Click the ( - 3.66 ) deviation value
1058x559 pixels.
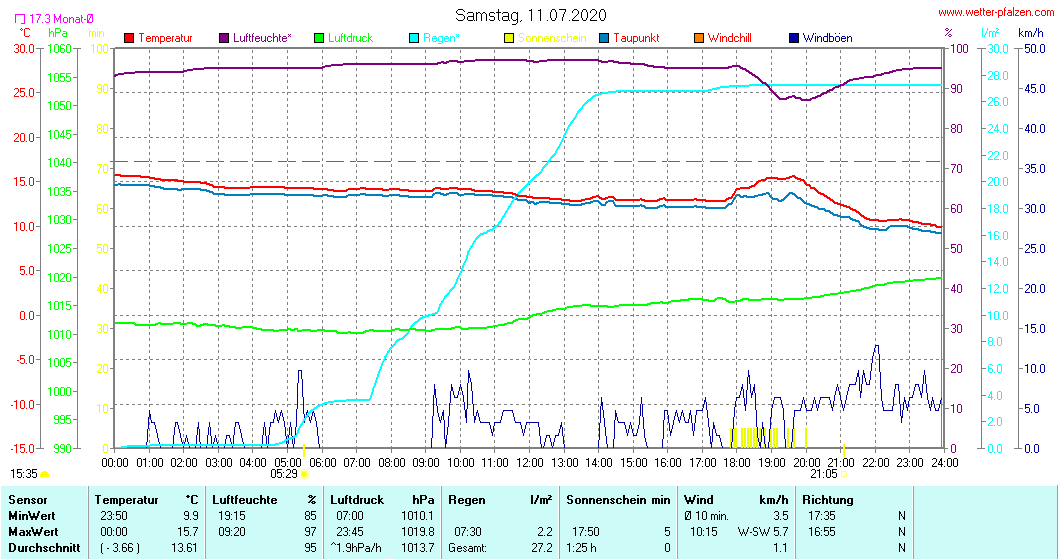pyautogui.click(x=121, y=548)
